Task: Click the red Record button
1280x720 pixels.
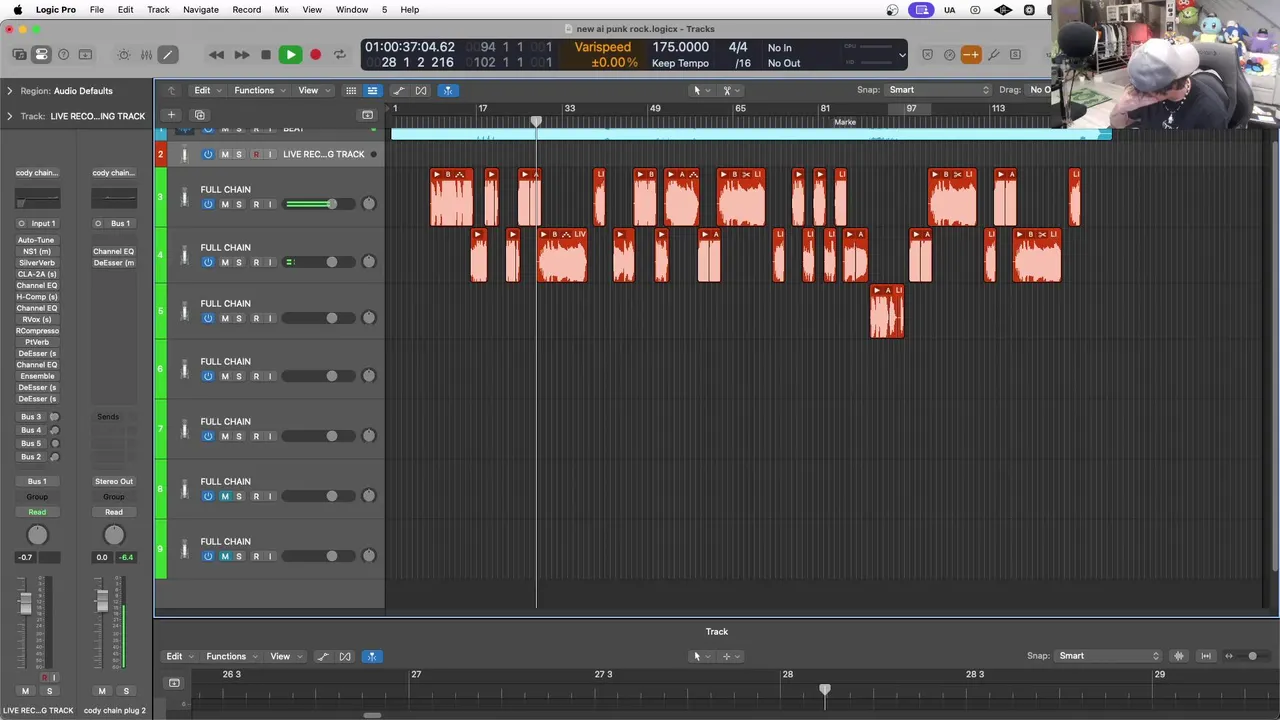Action: [x=315, y=55]
